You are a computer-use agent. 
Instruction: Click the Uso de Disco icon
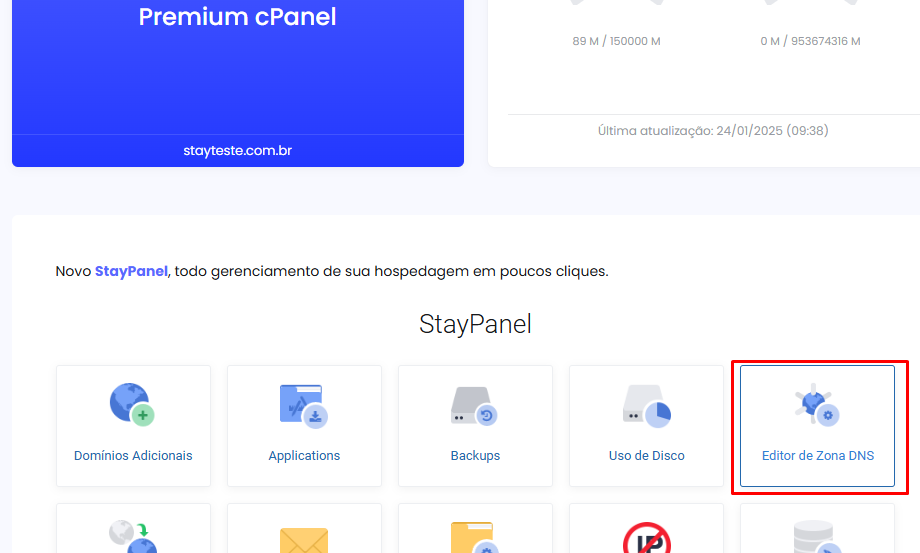(647, 406)
